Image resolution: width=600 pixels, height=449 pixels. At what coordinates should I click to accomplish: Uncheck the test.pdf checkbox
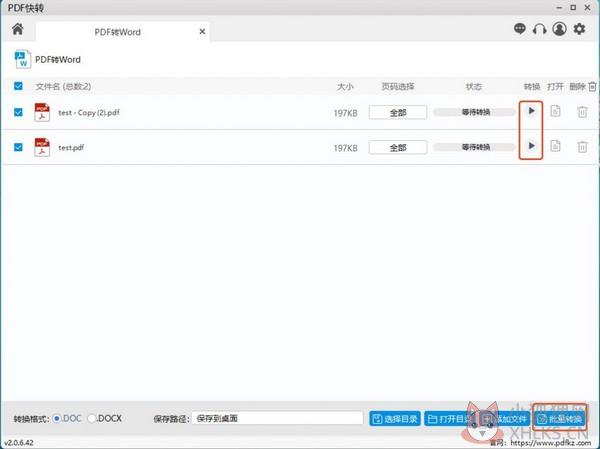18,147
